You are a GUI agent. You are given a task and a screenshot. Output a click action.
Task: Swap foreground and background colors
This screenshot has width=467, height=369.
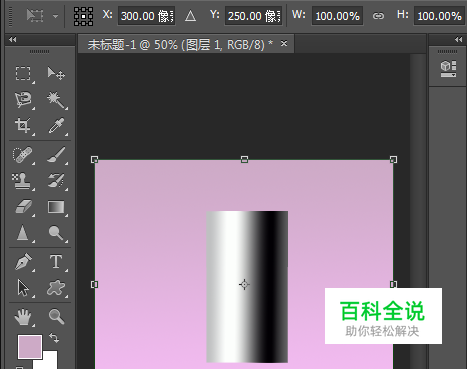[54, 338]
